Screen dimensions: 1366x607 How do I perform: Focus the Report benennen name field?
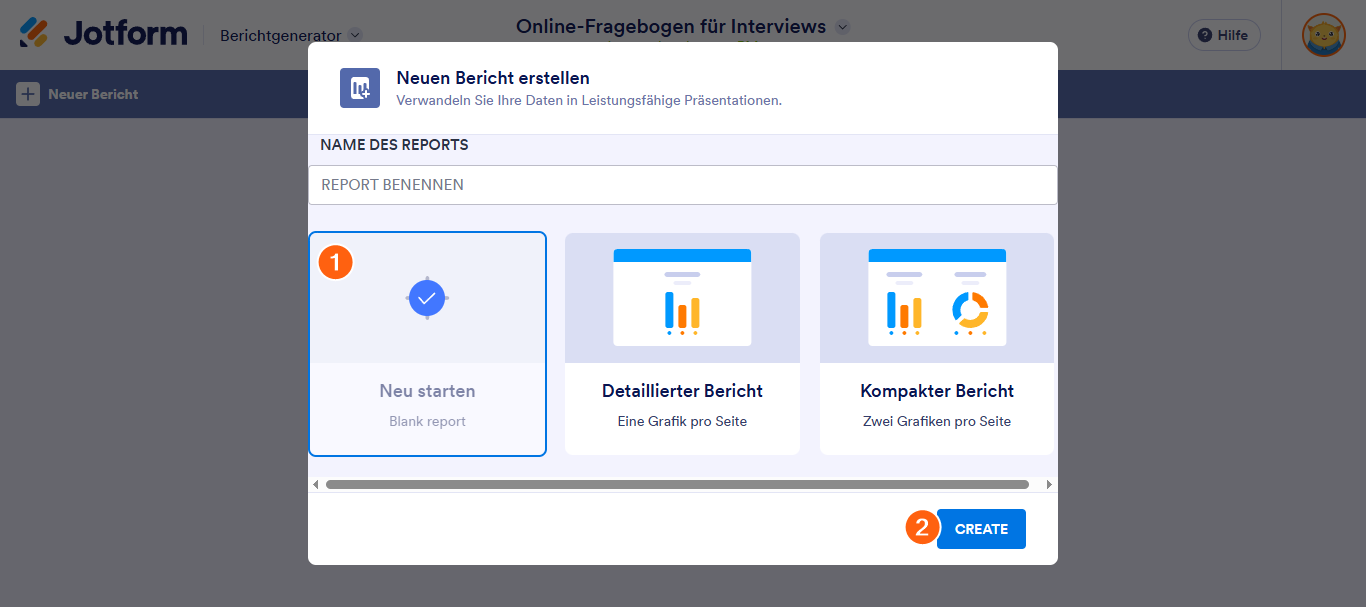click(x=683, y=185)
